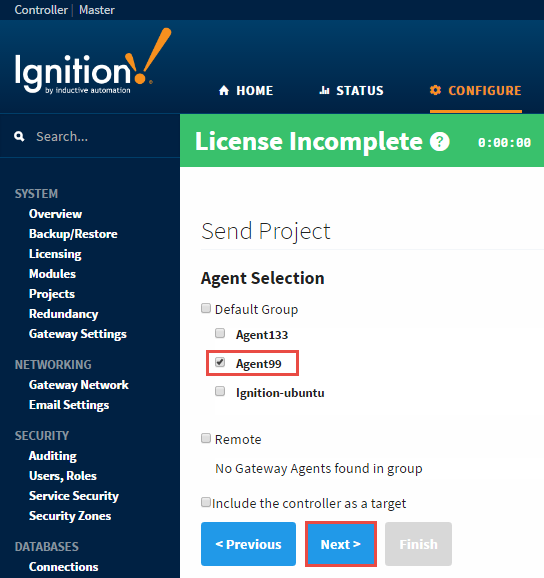Viewport: 544px width, 578px height.
Task: Click the Home house icon
Action: pyautogui.click(x=224, y=90)
